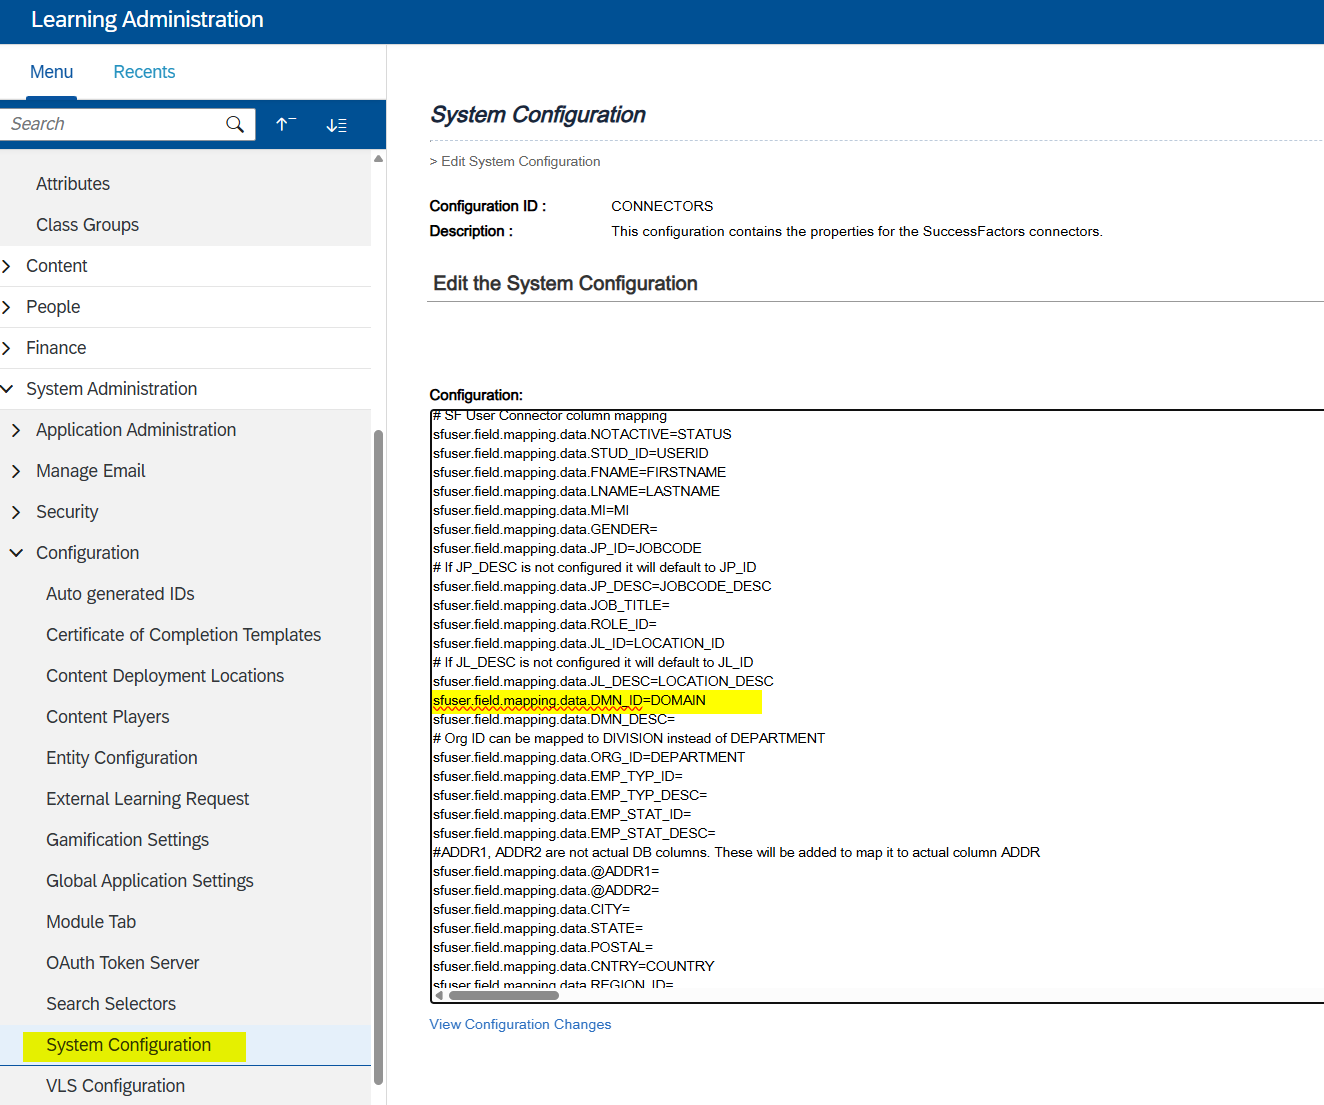Click the sidebar vertical scrollbar thumb

(378, 750)
